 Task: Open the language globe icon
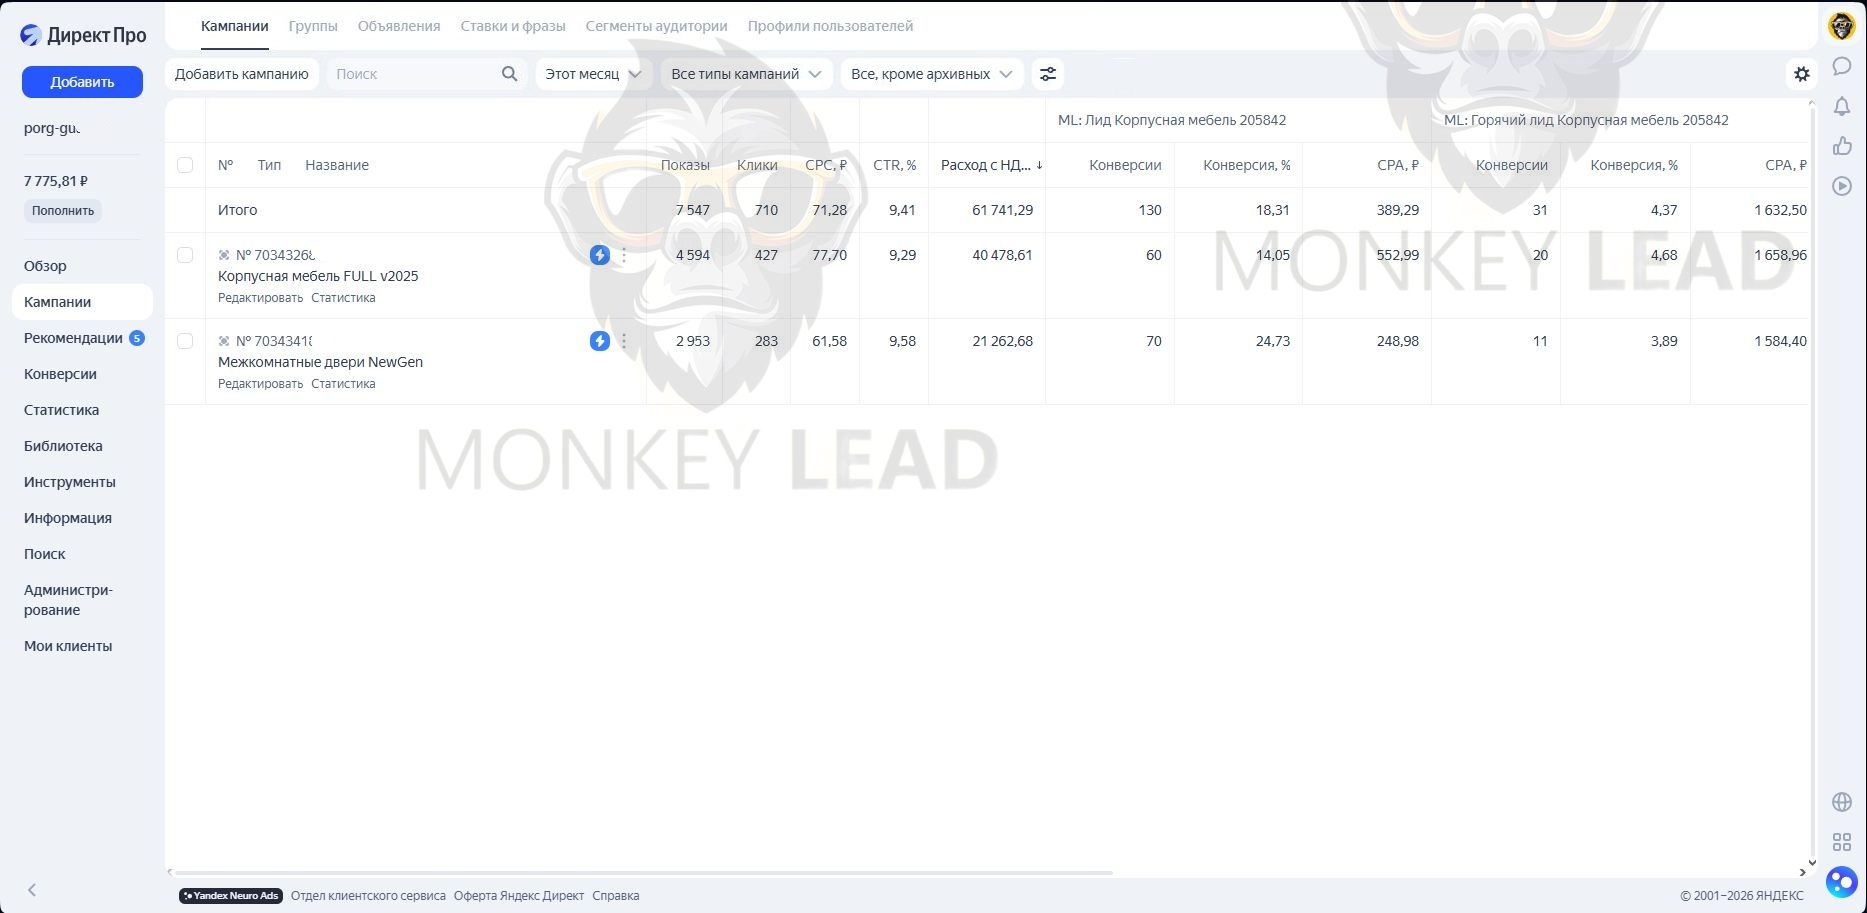[1841, 802]
